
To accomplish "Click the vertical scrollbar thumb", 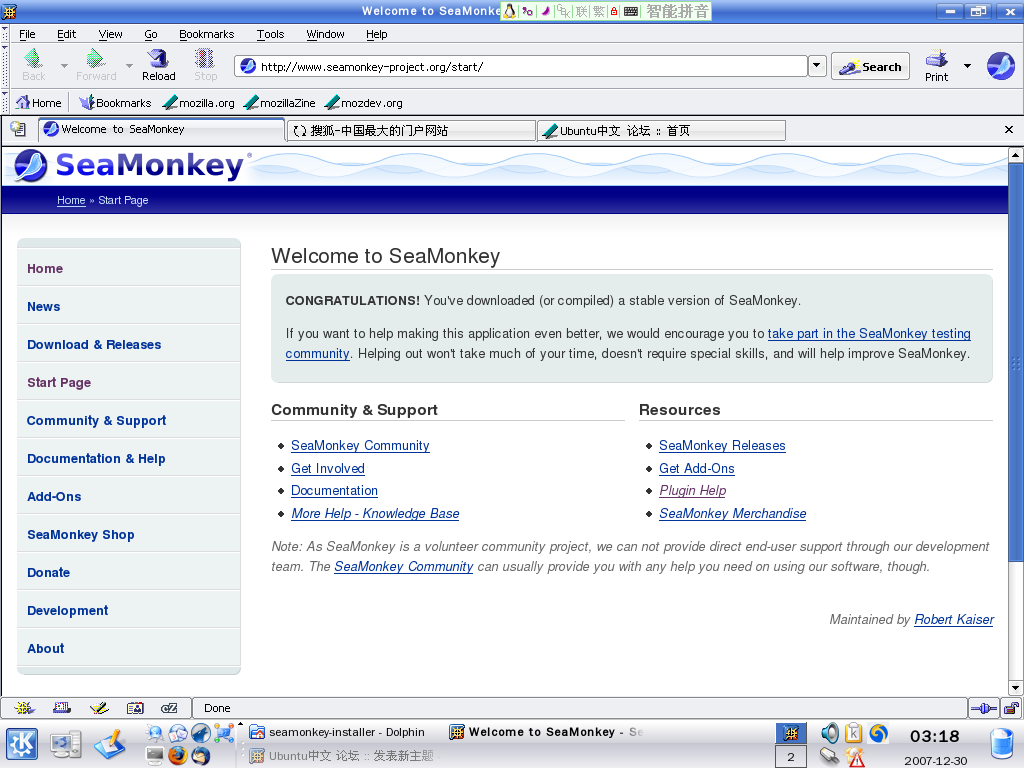I will (1015, 360).
